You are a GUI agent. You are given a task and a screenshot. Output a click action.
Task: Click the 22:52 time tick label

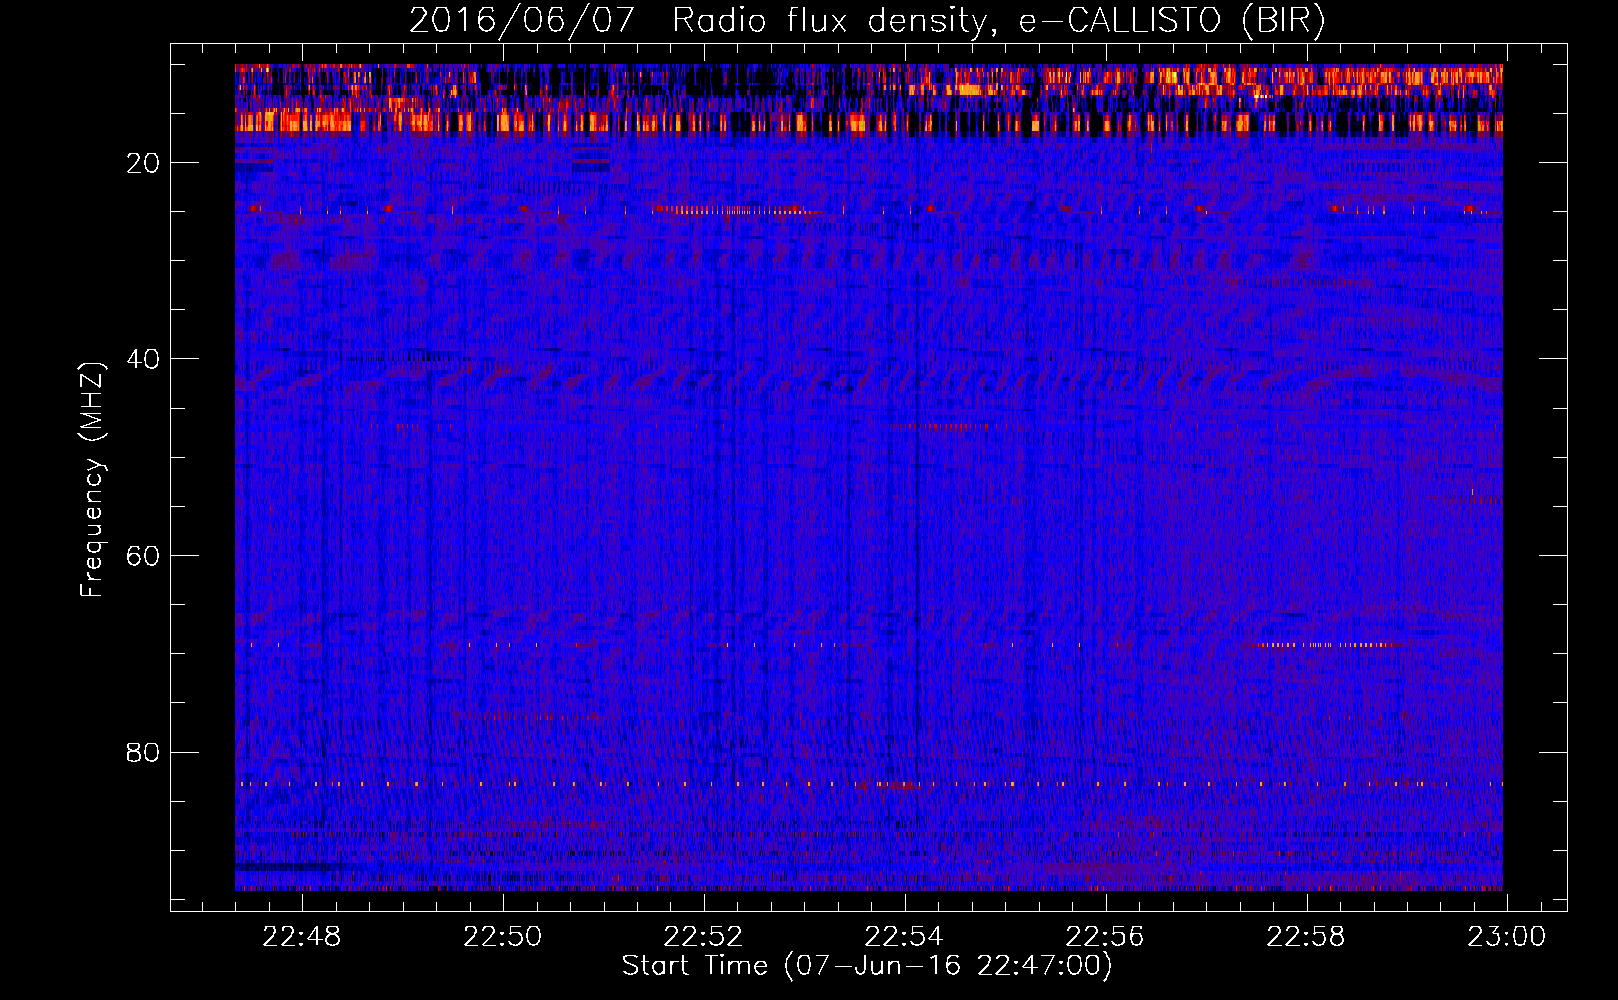pos(703,937)
